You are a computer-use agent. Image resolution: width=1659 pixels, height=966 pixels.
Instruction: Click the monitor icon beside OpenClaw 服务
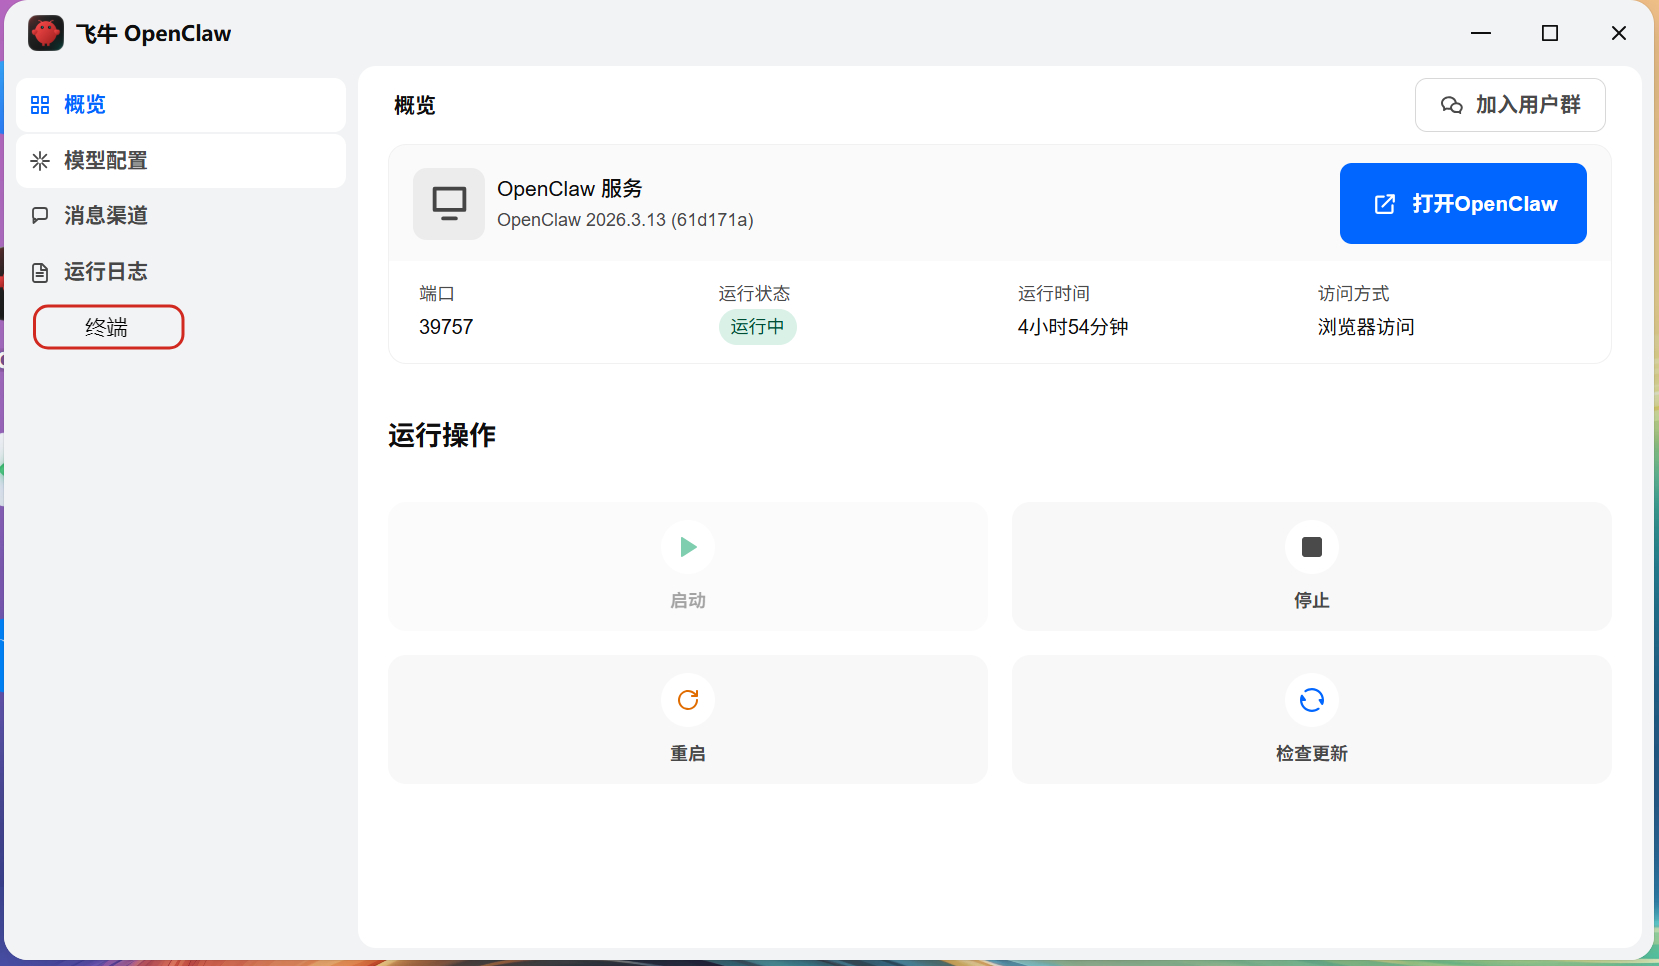click(449, 204)
